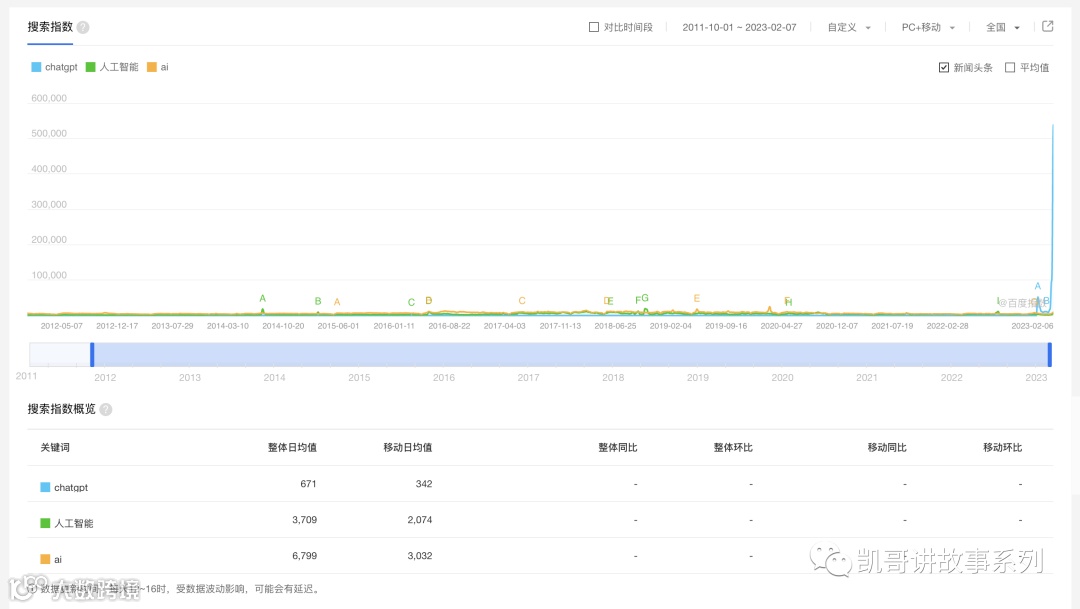Click year 2020 on timeline scale
Image resolution: width=1080 pixels, height=609 pixels.
tap(782, 378)
